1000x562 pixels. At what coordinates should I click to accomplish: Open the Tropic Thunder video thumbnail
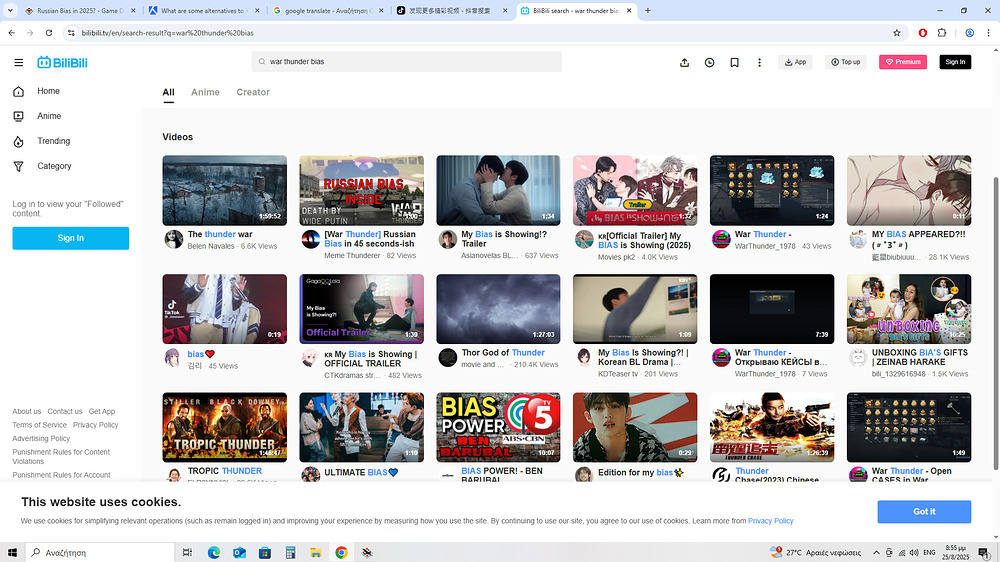coord(224,427)
